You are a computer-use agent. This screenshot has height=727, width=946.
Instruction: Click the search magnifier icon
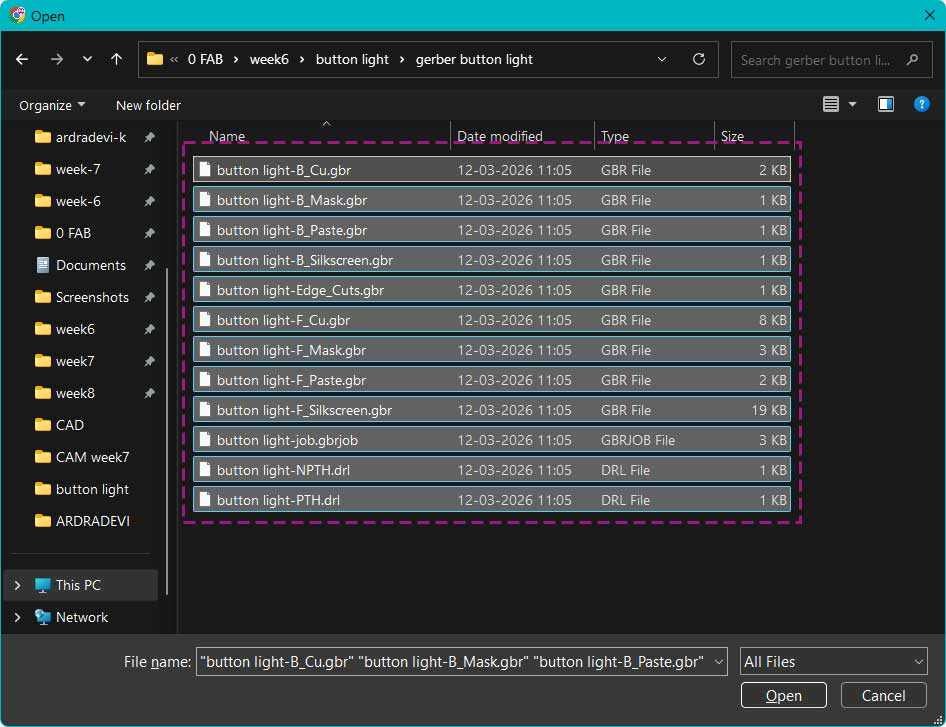(912, 60)
